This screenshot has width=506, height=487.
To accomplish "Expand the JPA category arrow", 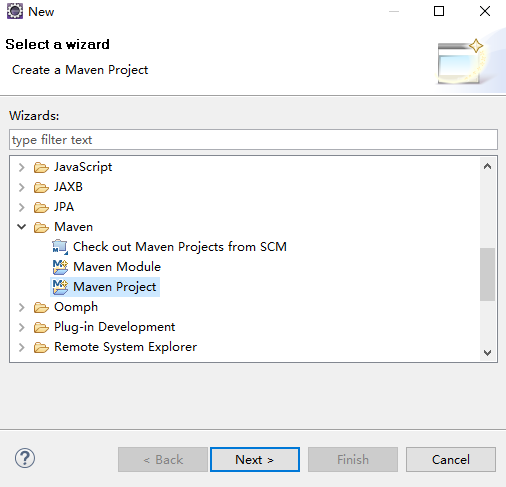I will click(22, 207).
